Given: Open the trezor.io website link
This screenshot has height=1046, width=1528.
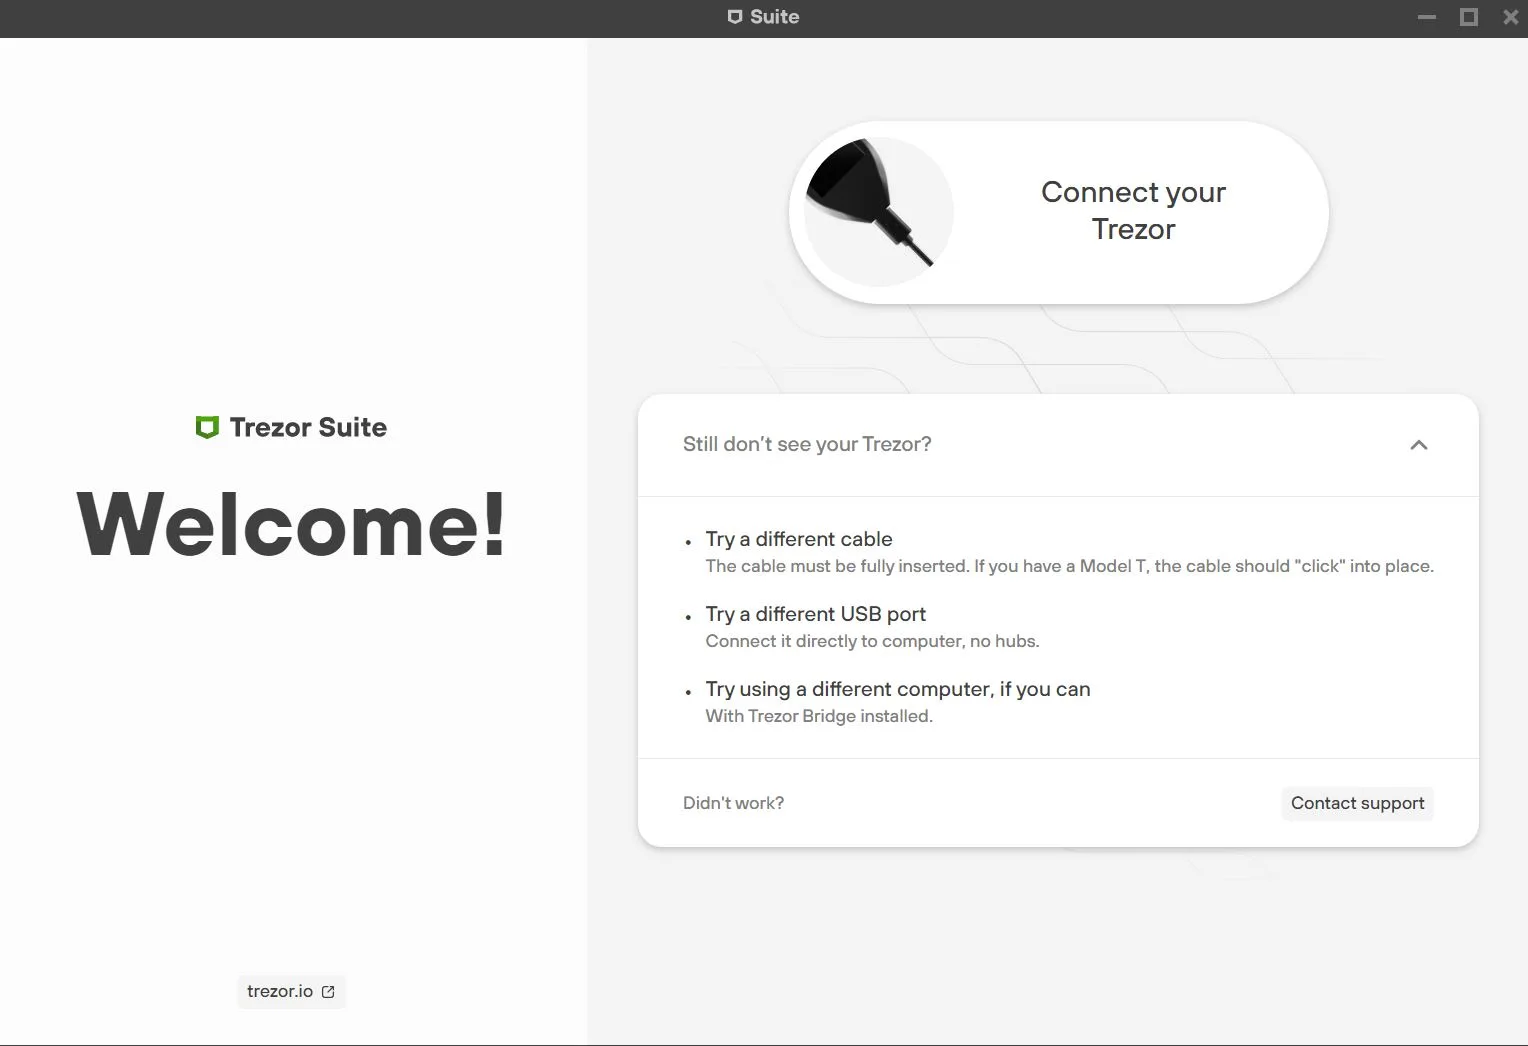Looking at the screenshot, I should click(x=281, y=991).
